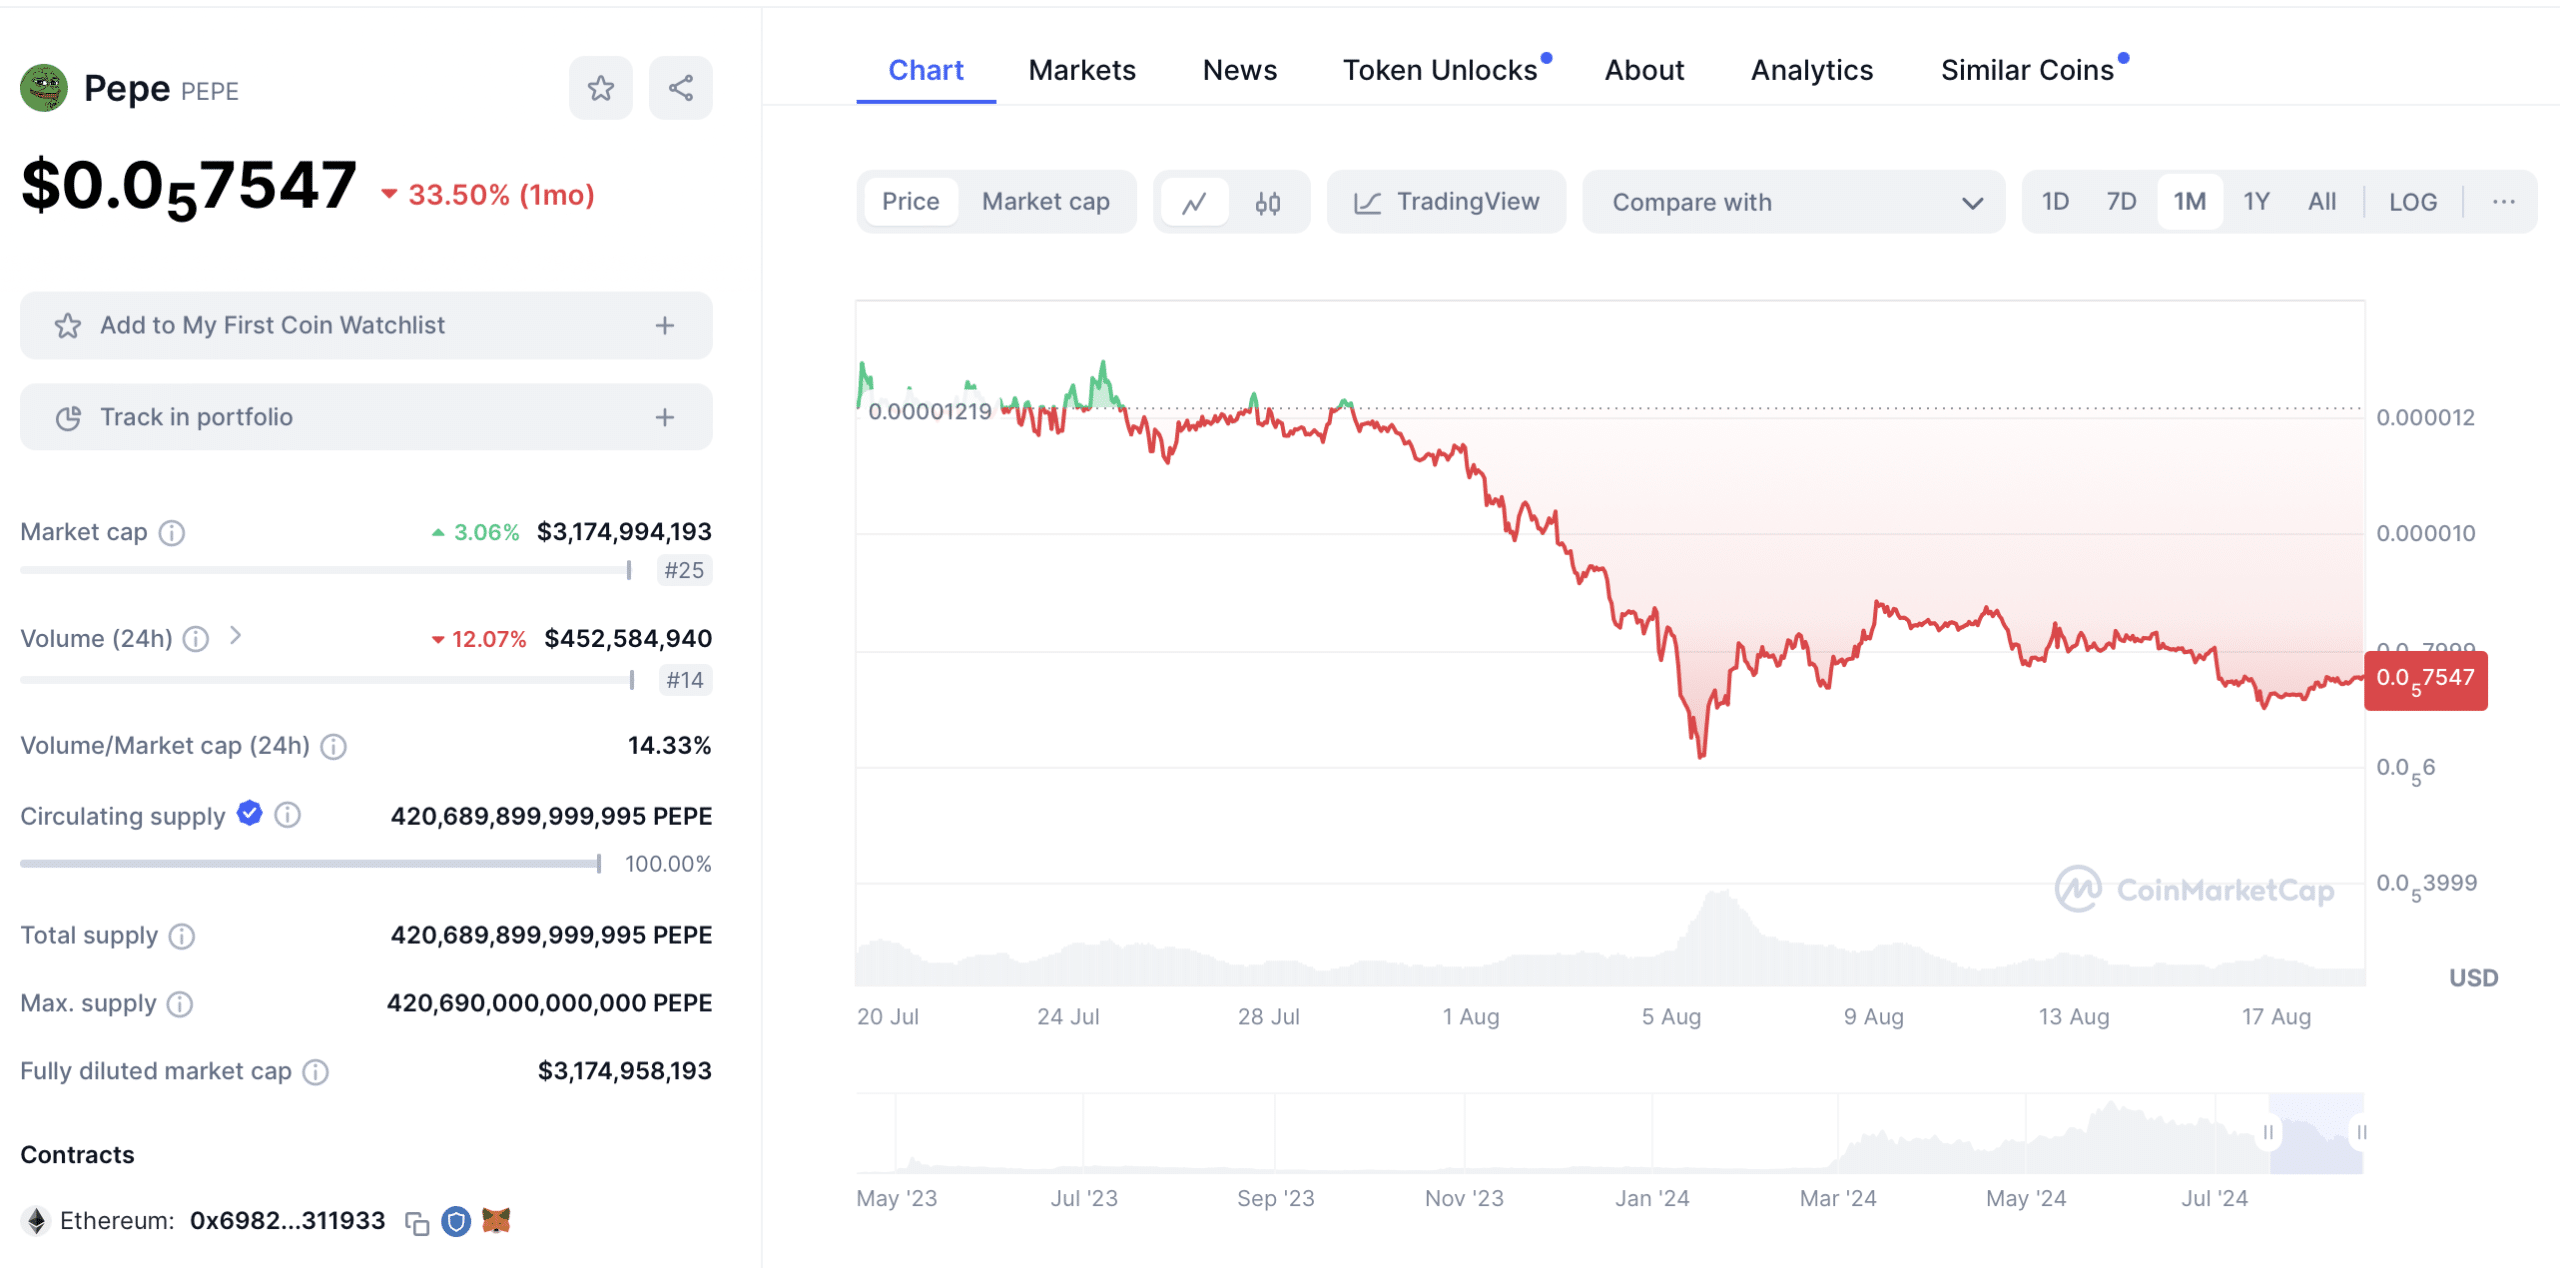Switch to line chart view
The height and width of the screenshot is (1268, 2560).
(x=1194, y=202)
